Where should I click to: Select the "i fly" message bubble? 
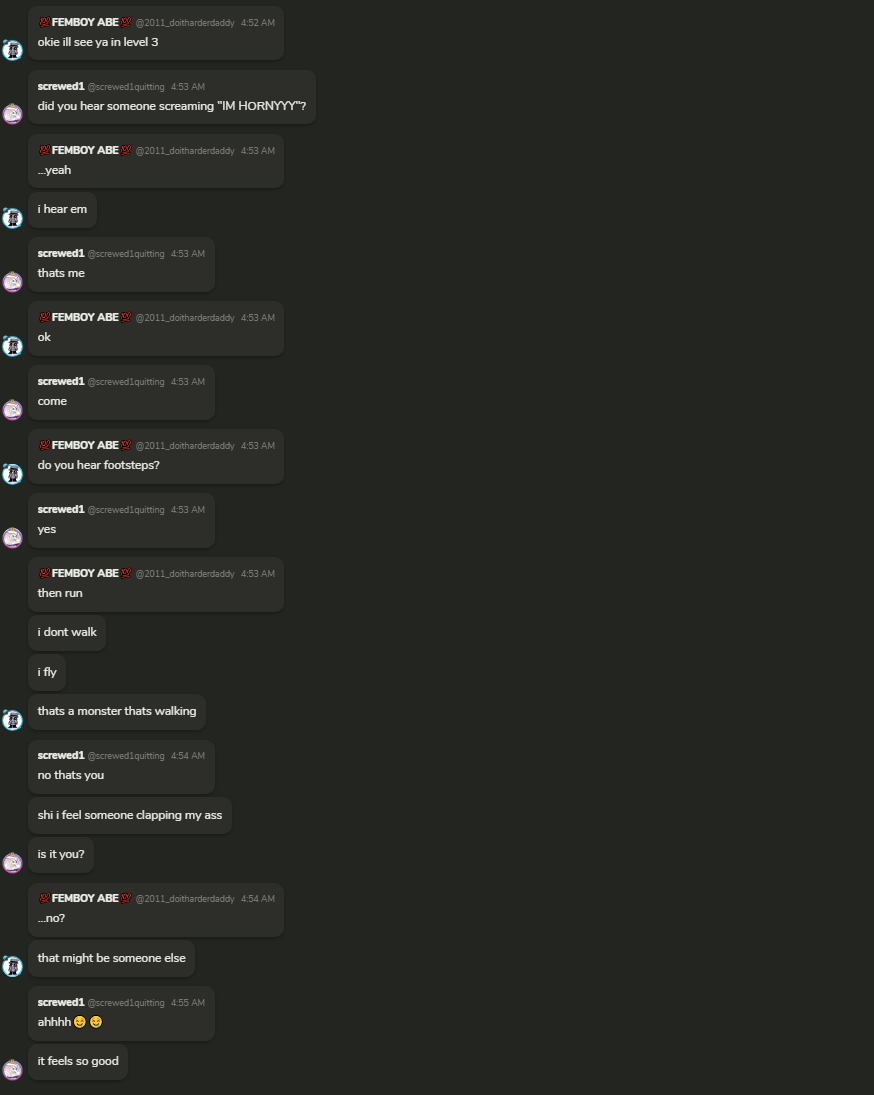pyautogui.click(x=47, y=673)
